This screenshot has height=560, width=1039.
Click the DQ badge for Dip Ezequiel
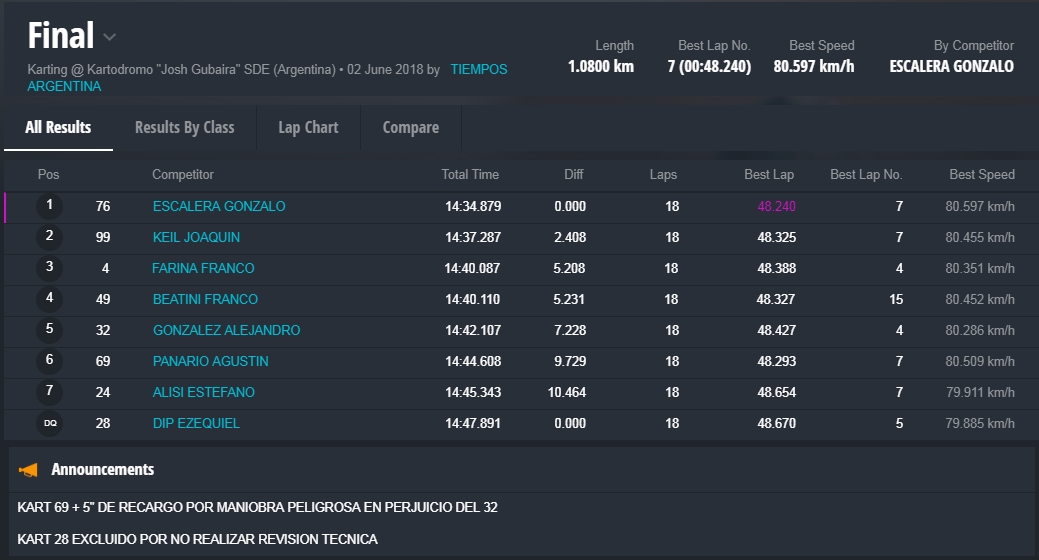pyautogui.click(x=49, y=423)
